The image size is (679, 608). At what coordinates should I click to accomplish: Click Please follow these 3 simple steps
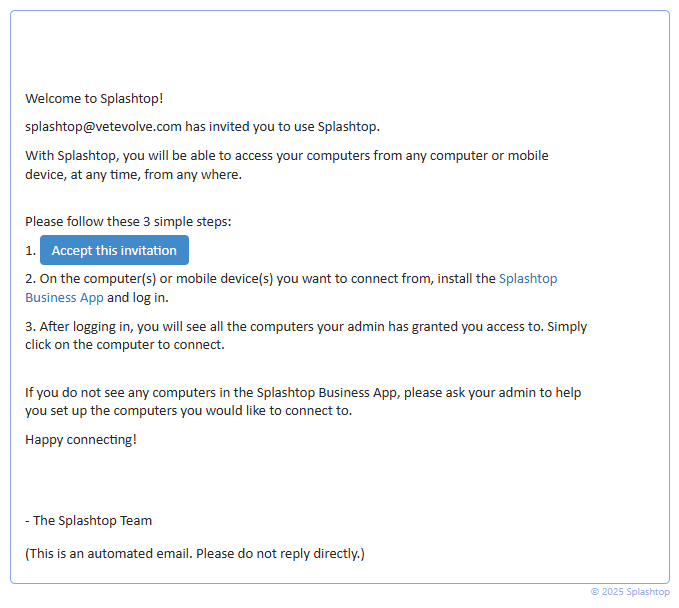tap(128, 221)
